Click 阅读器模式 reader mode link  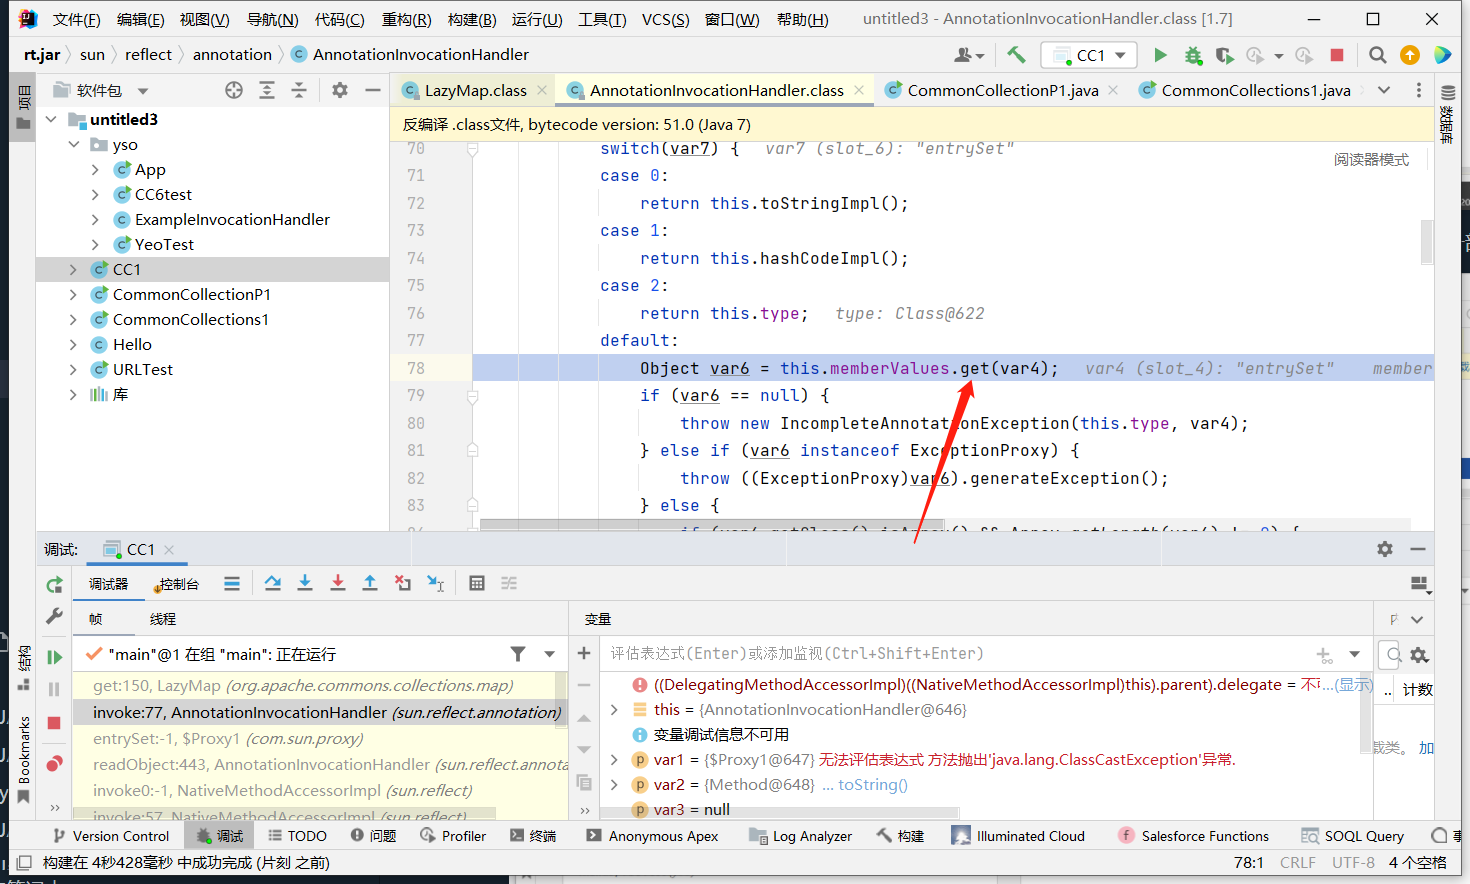[1371, 160]
